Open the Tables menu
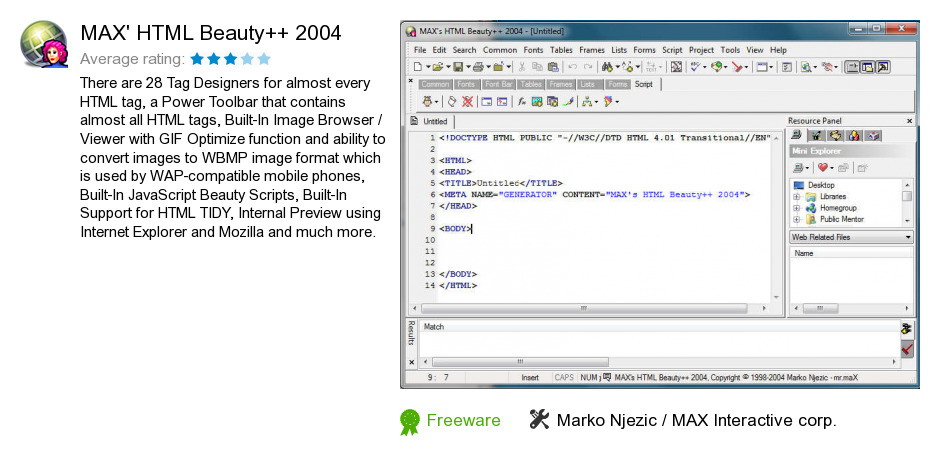This screenshot has width=940, height=466. [561, 50]
